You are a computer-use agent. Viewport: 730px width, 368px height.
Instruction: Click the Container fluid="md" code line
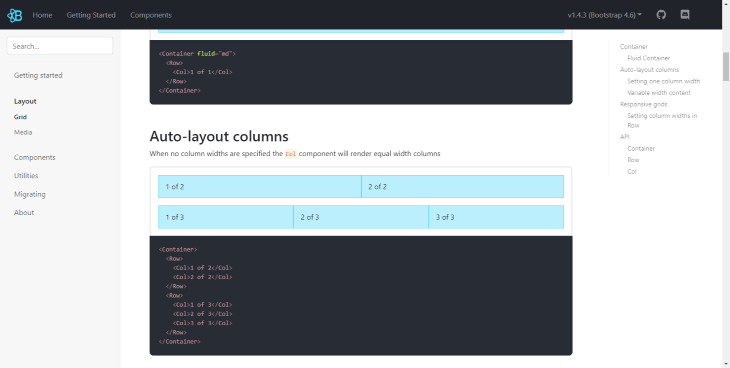197,54
